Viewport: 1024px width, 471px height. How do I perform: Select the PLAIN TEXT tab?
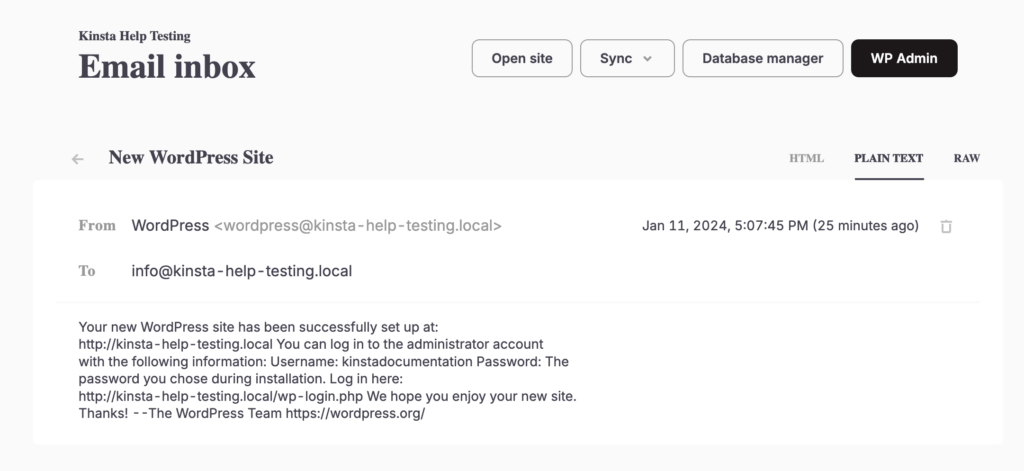tap(888, 158)
